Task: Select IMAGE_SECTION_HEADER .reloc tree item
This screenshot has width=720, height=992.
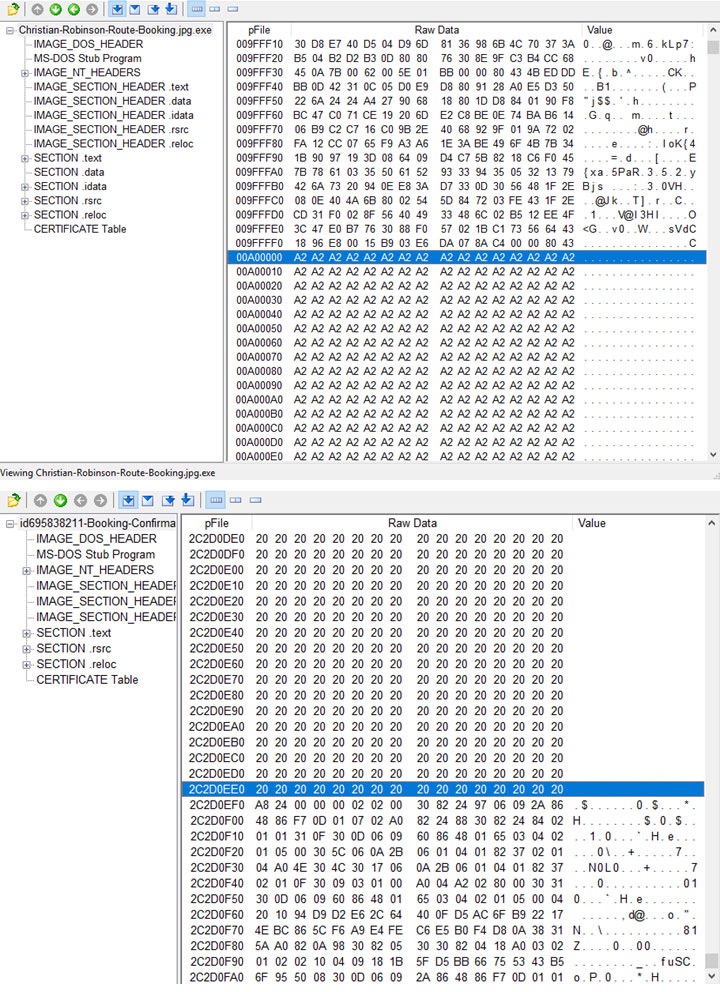Action: coord(113,144)
